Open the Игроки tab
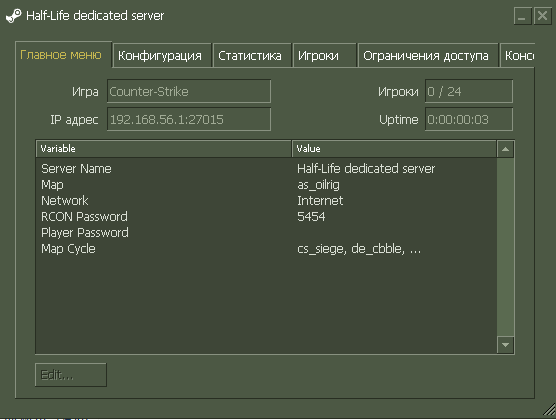 [x=324, y=56]
